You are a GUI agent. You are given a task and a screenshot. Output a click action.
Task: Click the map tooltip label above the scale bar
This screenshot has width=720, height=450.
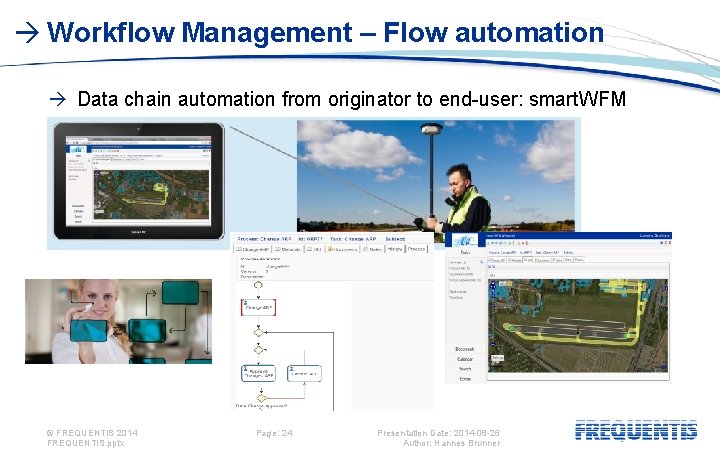[498, 358]
